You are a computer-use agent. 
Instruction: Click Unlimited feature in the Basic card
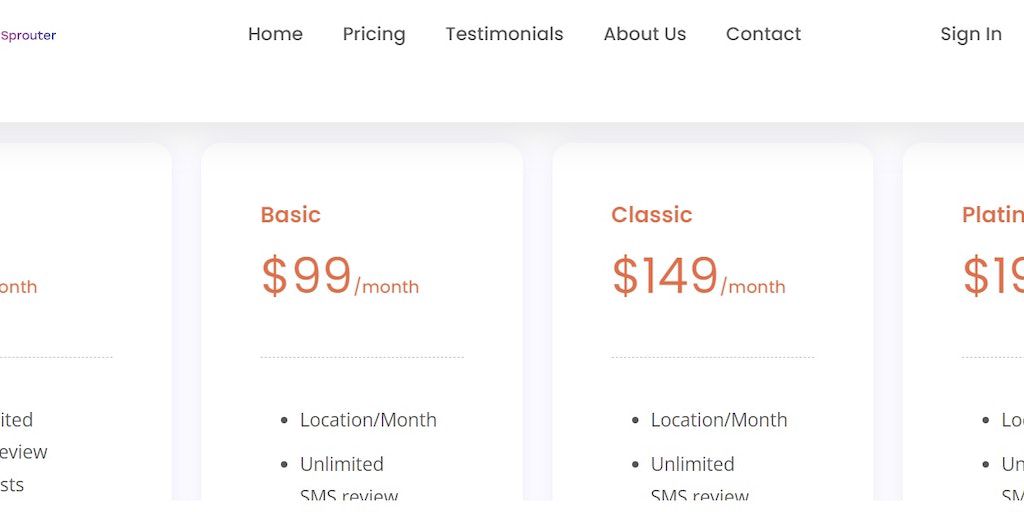[x=341, y=464]
